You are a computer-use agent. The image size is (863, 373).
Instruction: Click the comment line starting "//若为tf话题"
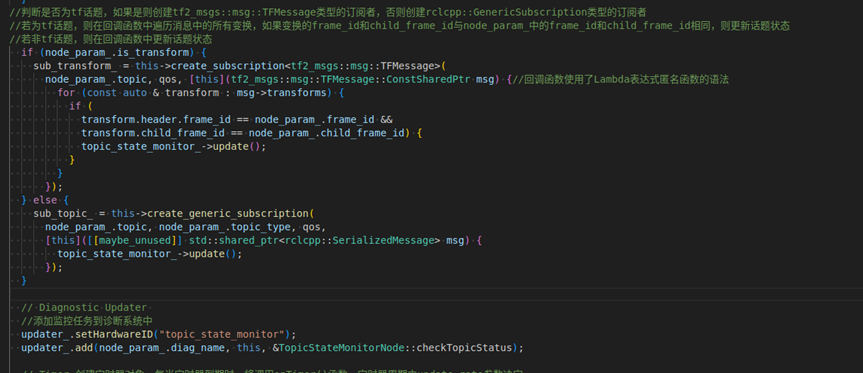(400, 26)
